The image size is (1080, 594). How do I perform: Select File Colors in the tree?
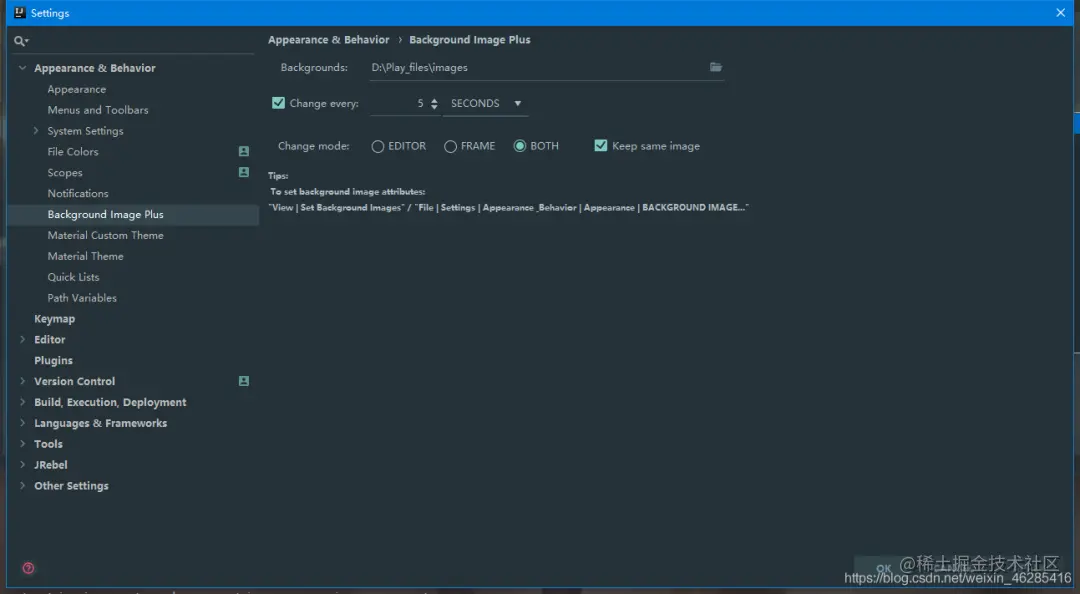click(73, 152)
